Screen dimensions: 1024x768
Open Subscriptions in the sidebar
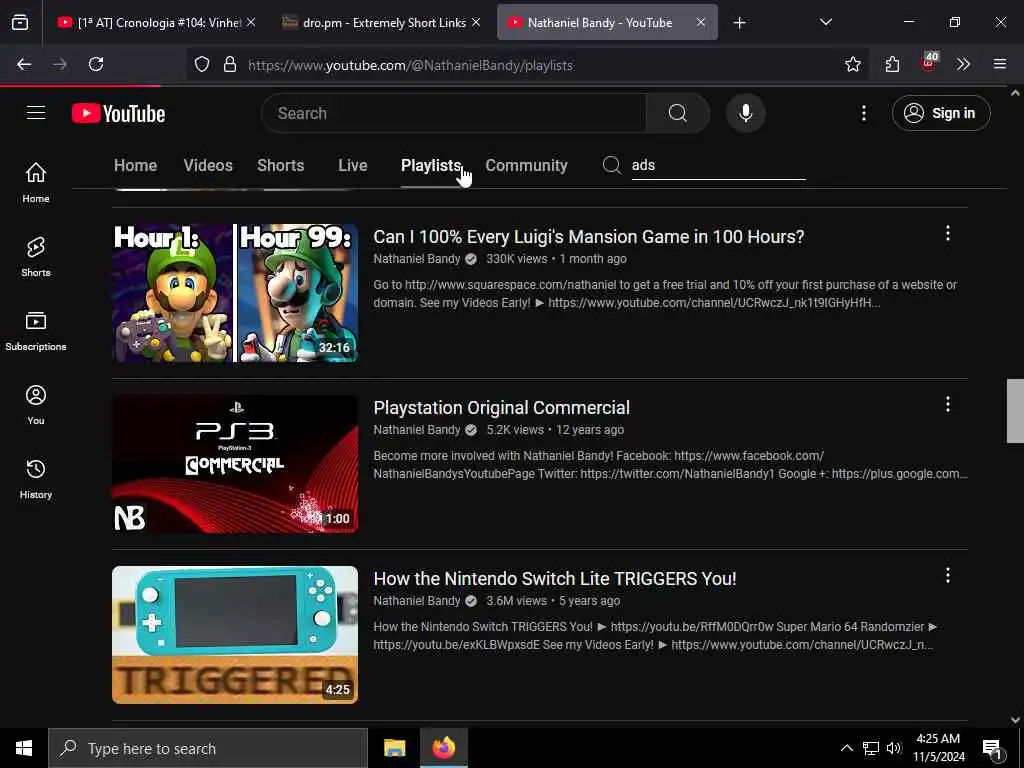pos(36,330)
